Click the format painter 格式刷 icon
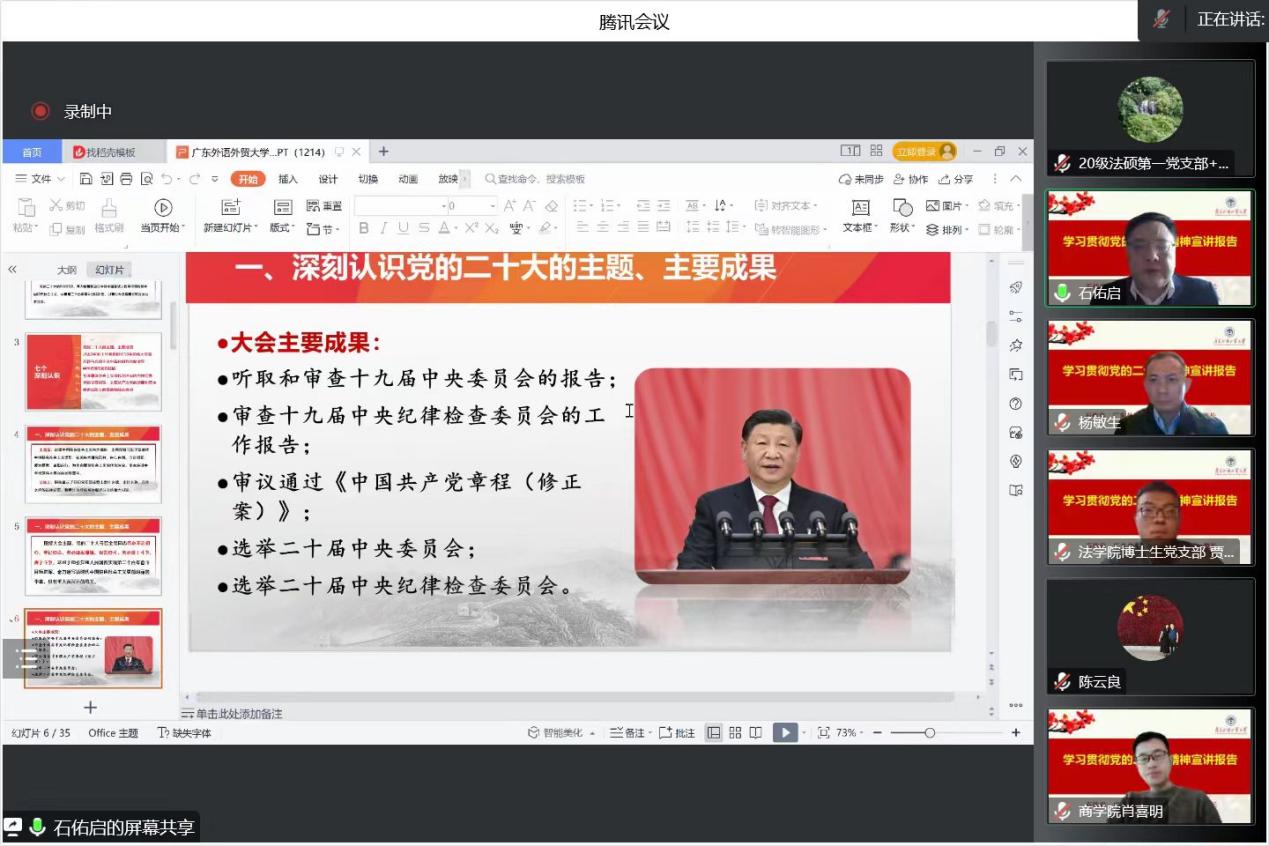Image resolution: width=1269 pixels, height=846 pixels. pyautogui.click(x=108, y=207)
